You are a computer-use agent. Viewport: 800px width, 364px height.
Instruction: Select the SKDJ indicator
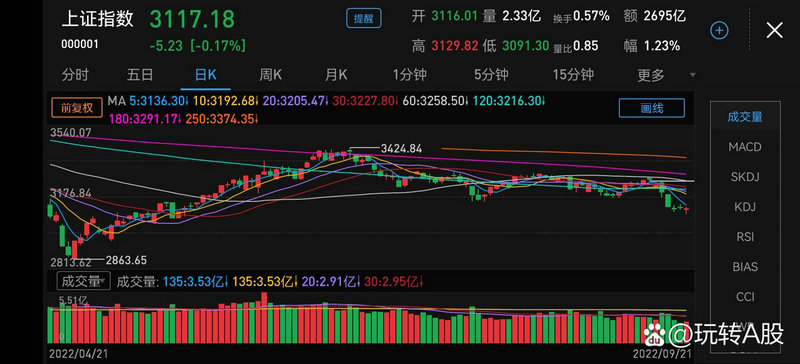pos(745,177)
